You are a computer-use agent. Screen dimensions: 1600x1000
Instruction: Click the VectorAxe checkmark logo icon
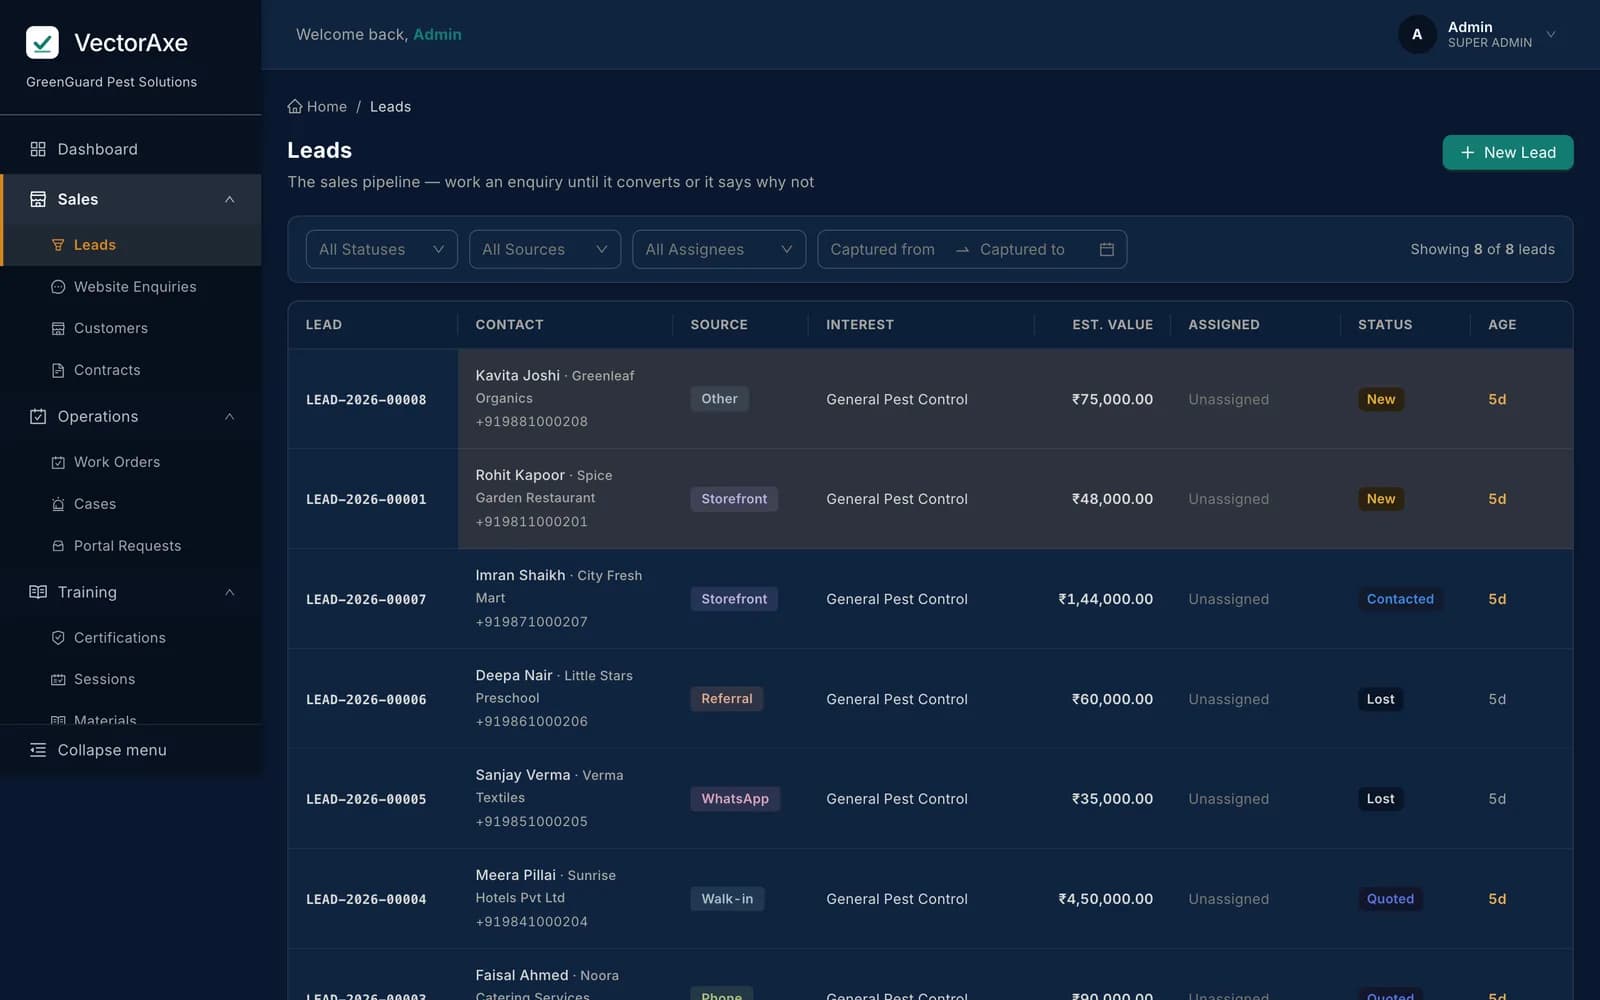pos(42,42)
